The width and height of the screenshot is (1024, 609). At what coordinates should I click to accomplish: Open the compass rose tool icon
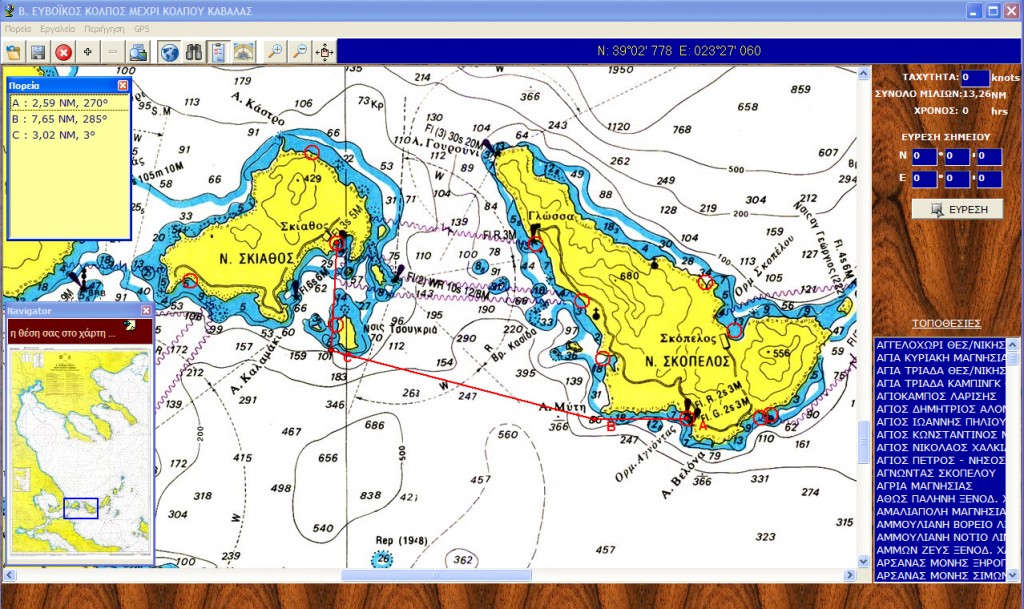[x=244, y=52]
